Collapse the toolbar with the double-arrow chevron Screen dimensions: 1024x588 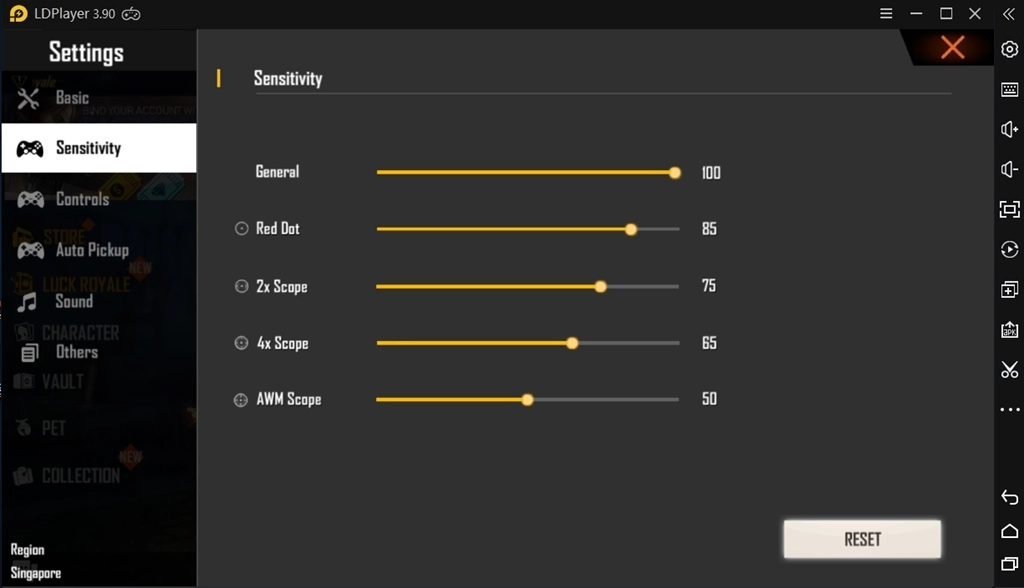click(1009, 14)
